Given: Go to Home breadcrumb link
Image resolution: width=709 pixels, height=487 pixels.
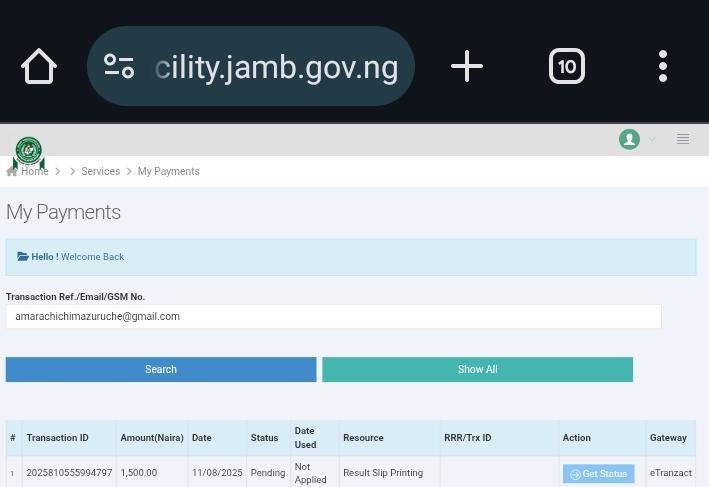Looking at the screenshot, I should 34,171.
